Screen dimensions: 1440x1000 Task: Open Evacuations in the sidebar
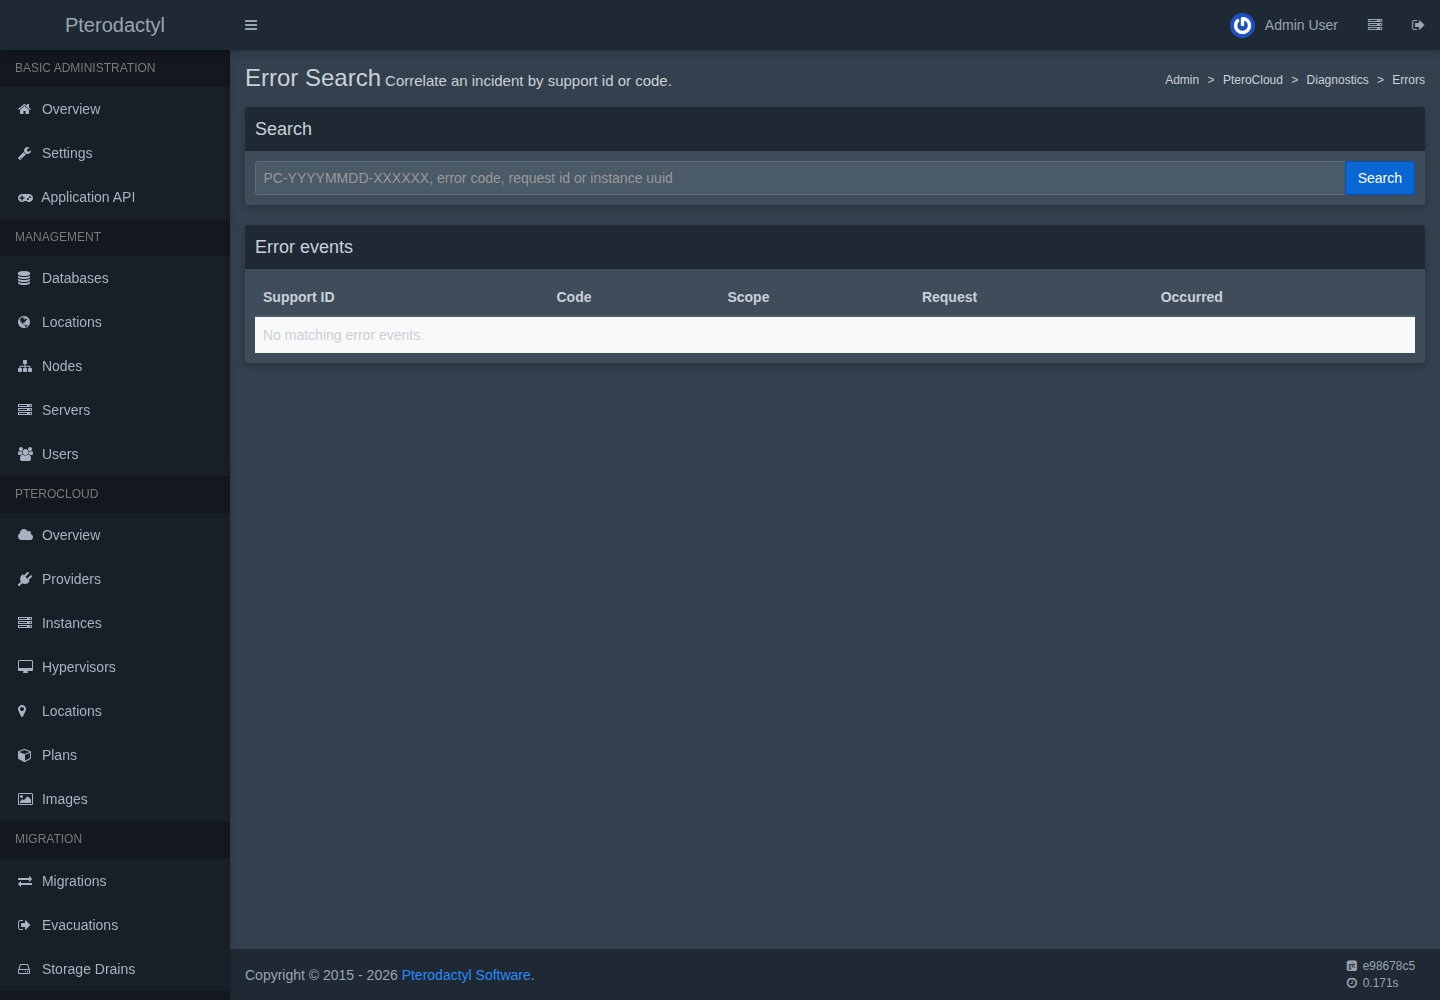(x=115, y=925)
